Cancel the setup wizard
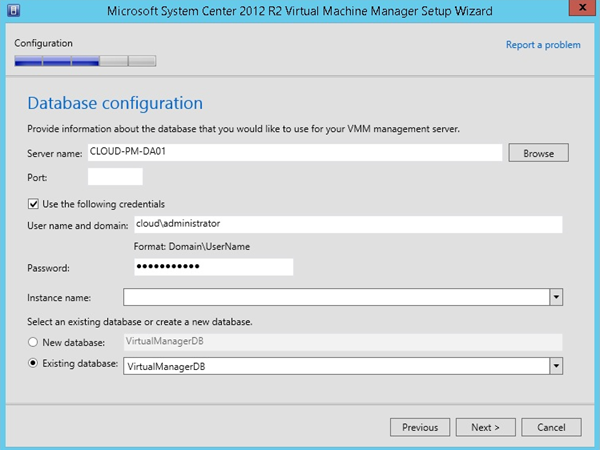 [551, 427]
